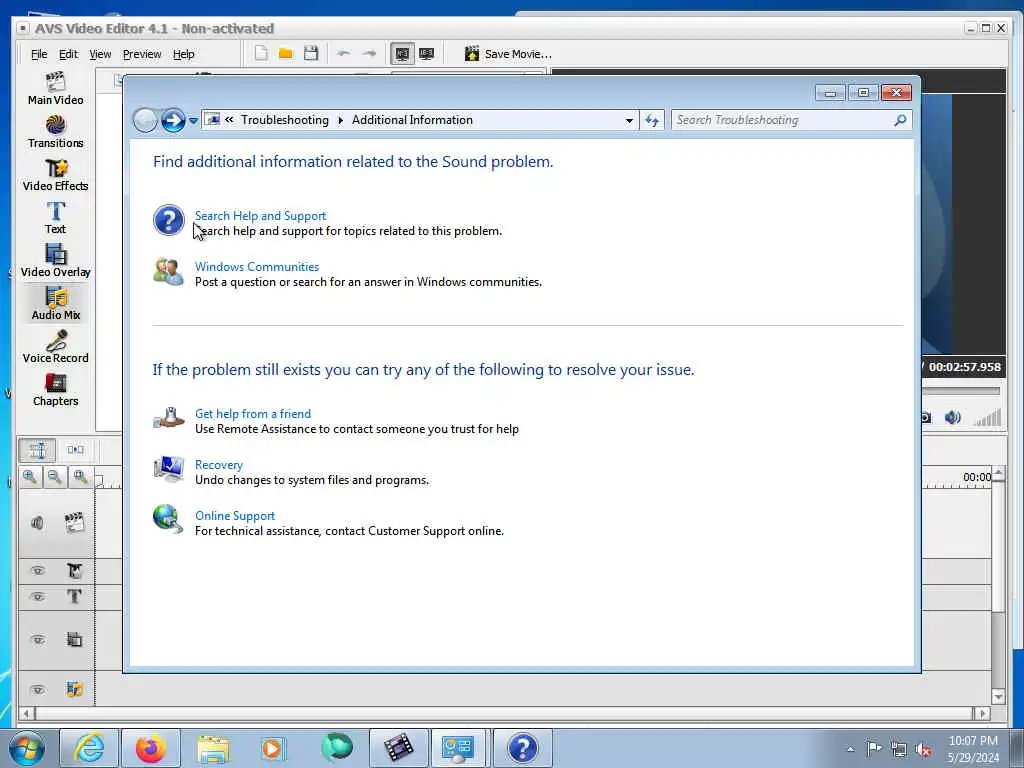Refresh the Troubleshooting window
Image resolution: width=1024 pixels, height=768 pixels.
tap(652, 120)
